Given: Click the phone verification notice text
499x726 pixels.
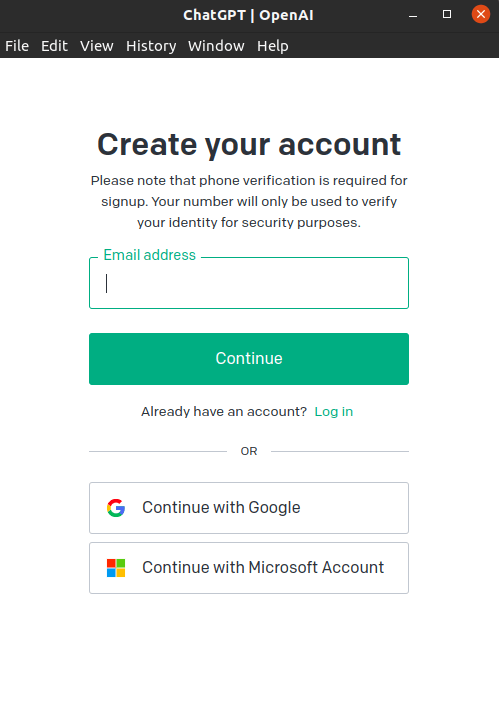Looking at the screenshot, I should (x=249, y=201).
